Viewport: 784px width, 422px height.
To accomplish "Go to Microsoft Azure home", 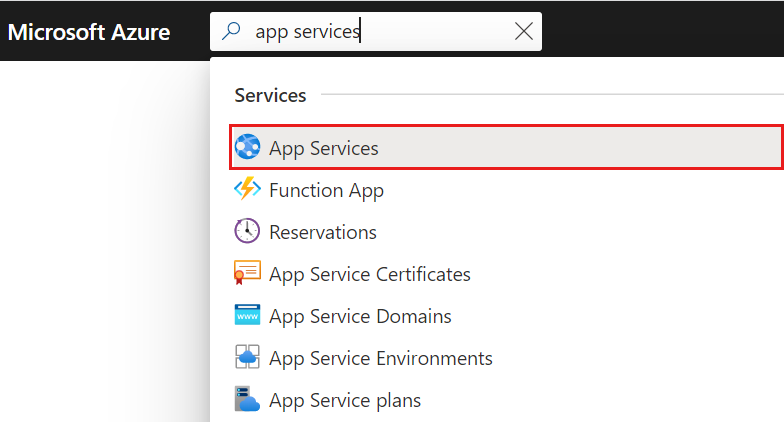I will [89, 32].
